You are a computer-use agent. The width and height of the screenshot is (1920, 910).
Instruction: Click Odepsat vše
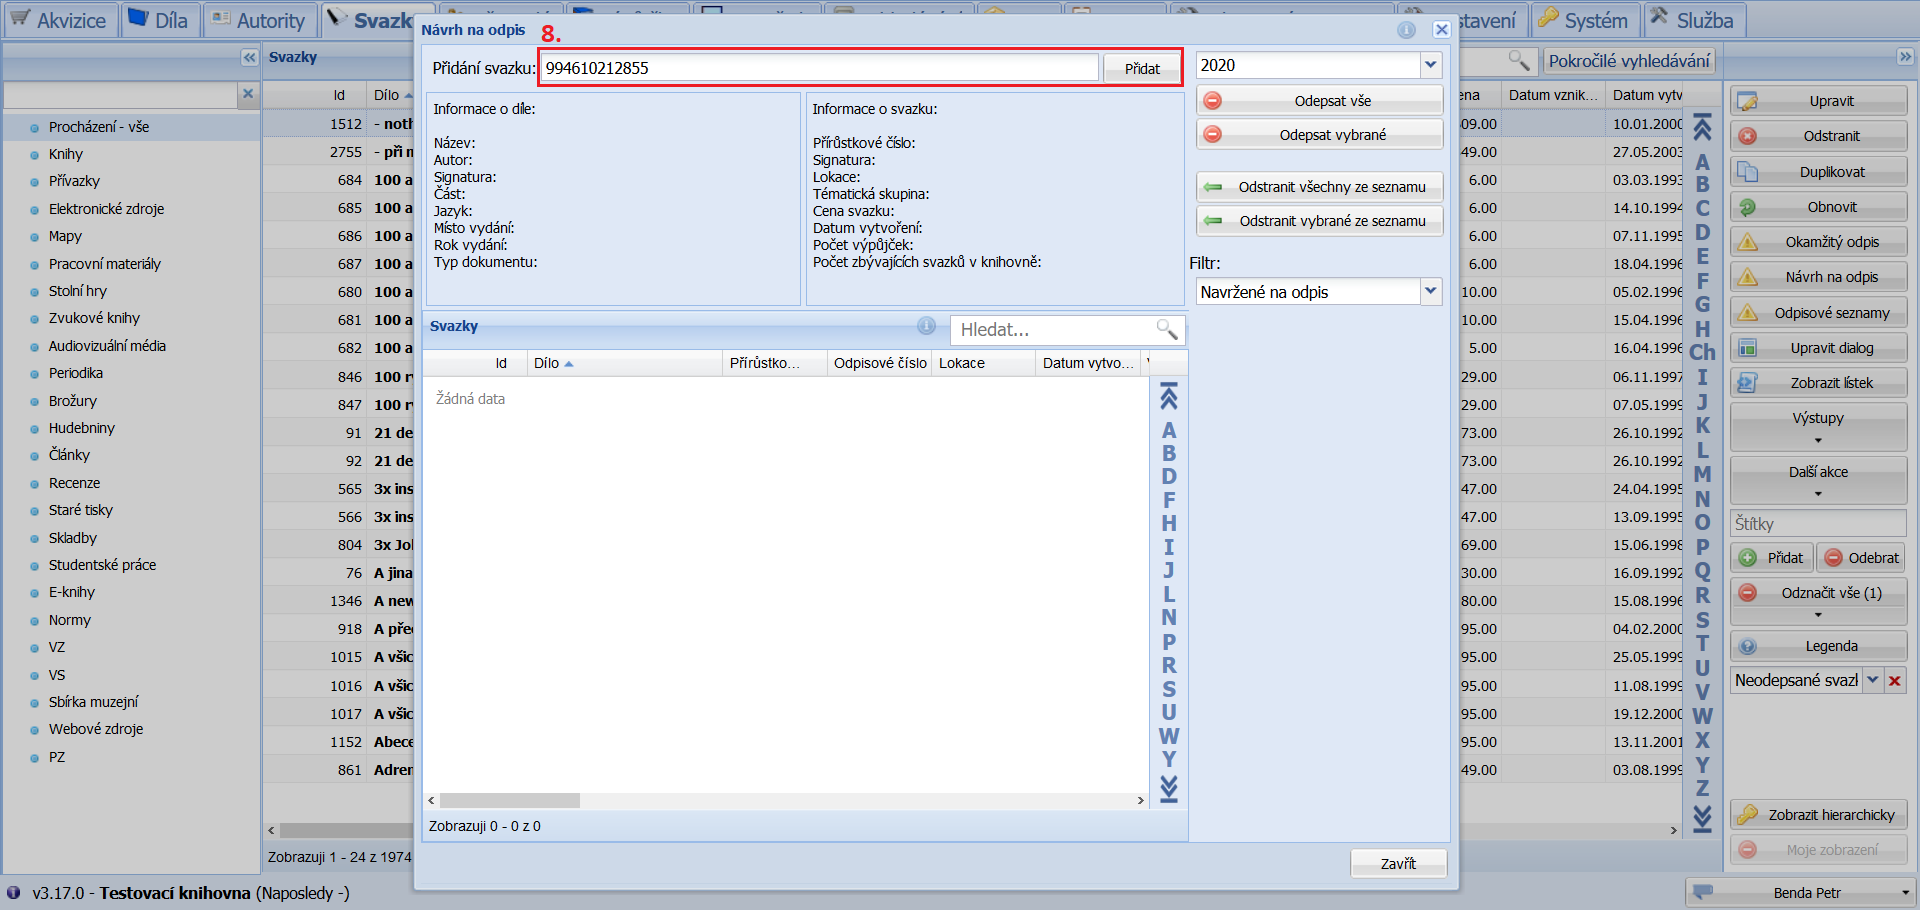click(1320, 101)
